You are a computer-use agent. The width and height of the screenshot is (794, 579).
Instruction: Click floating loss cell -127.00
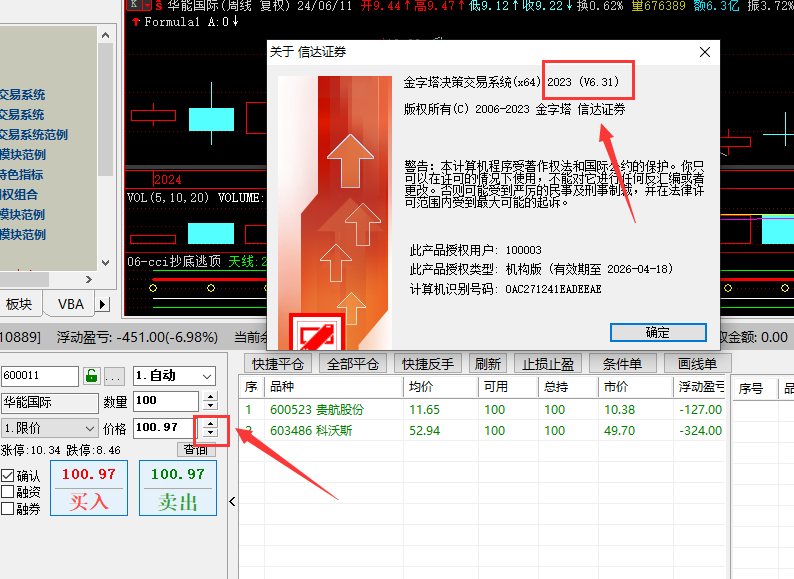click(x=700, y=409)
